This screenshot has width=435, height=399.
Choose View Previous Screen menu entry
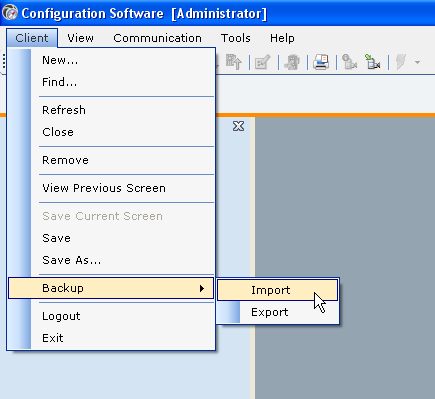pos(111,188)
